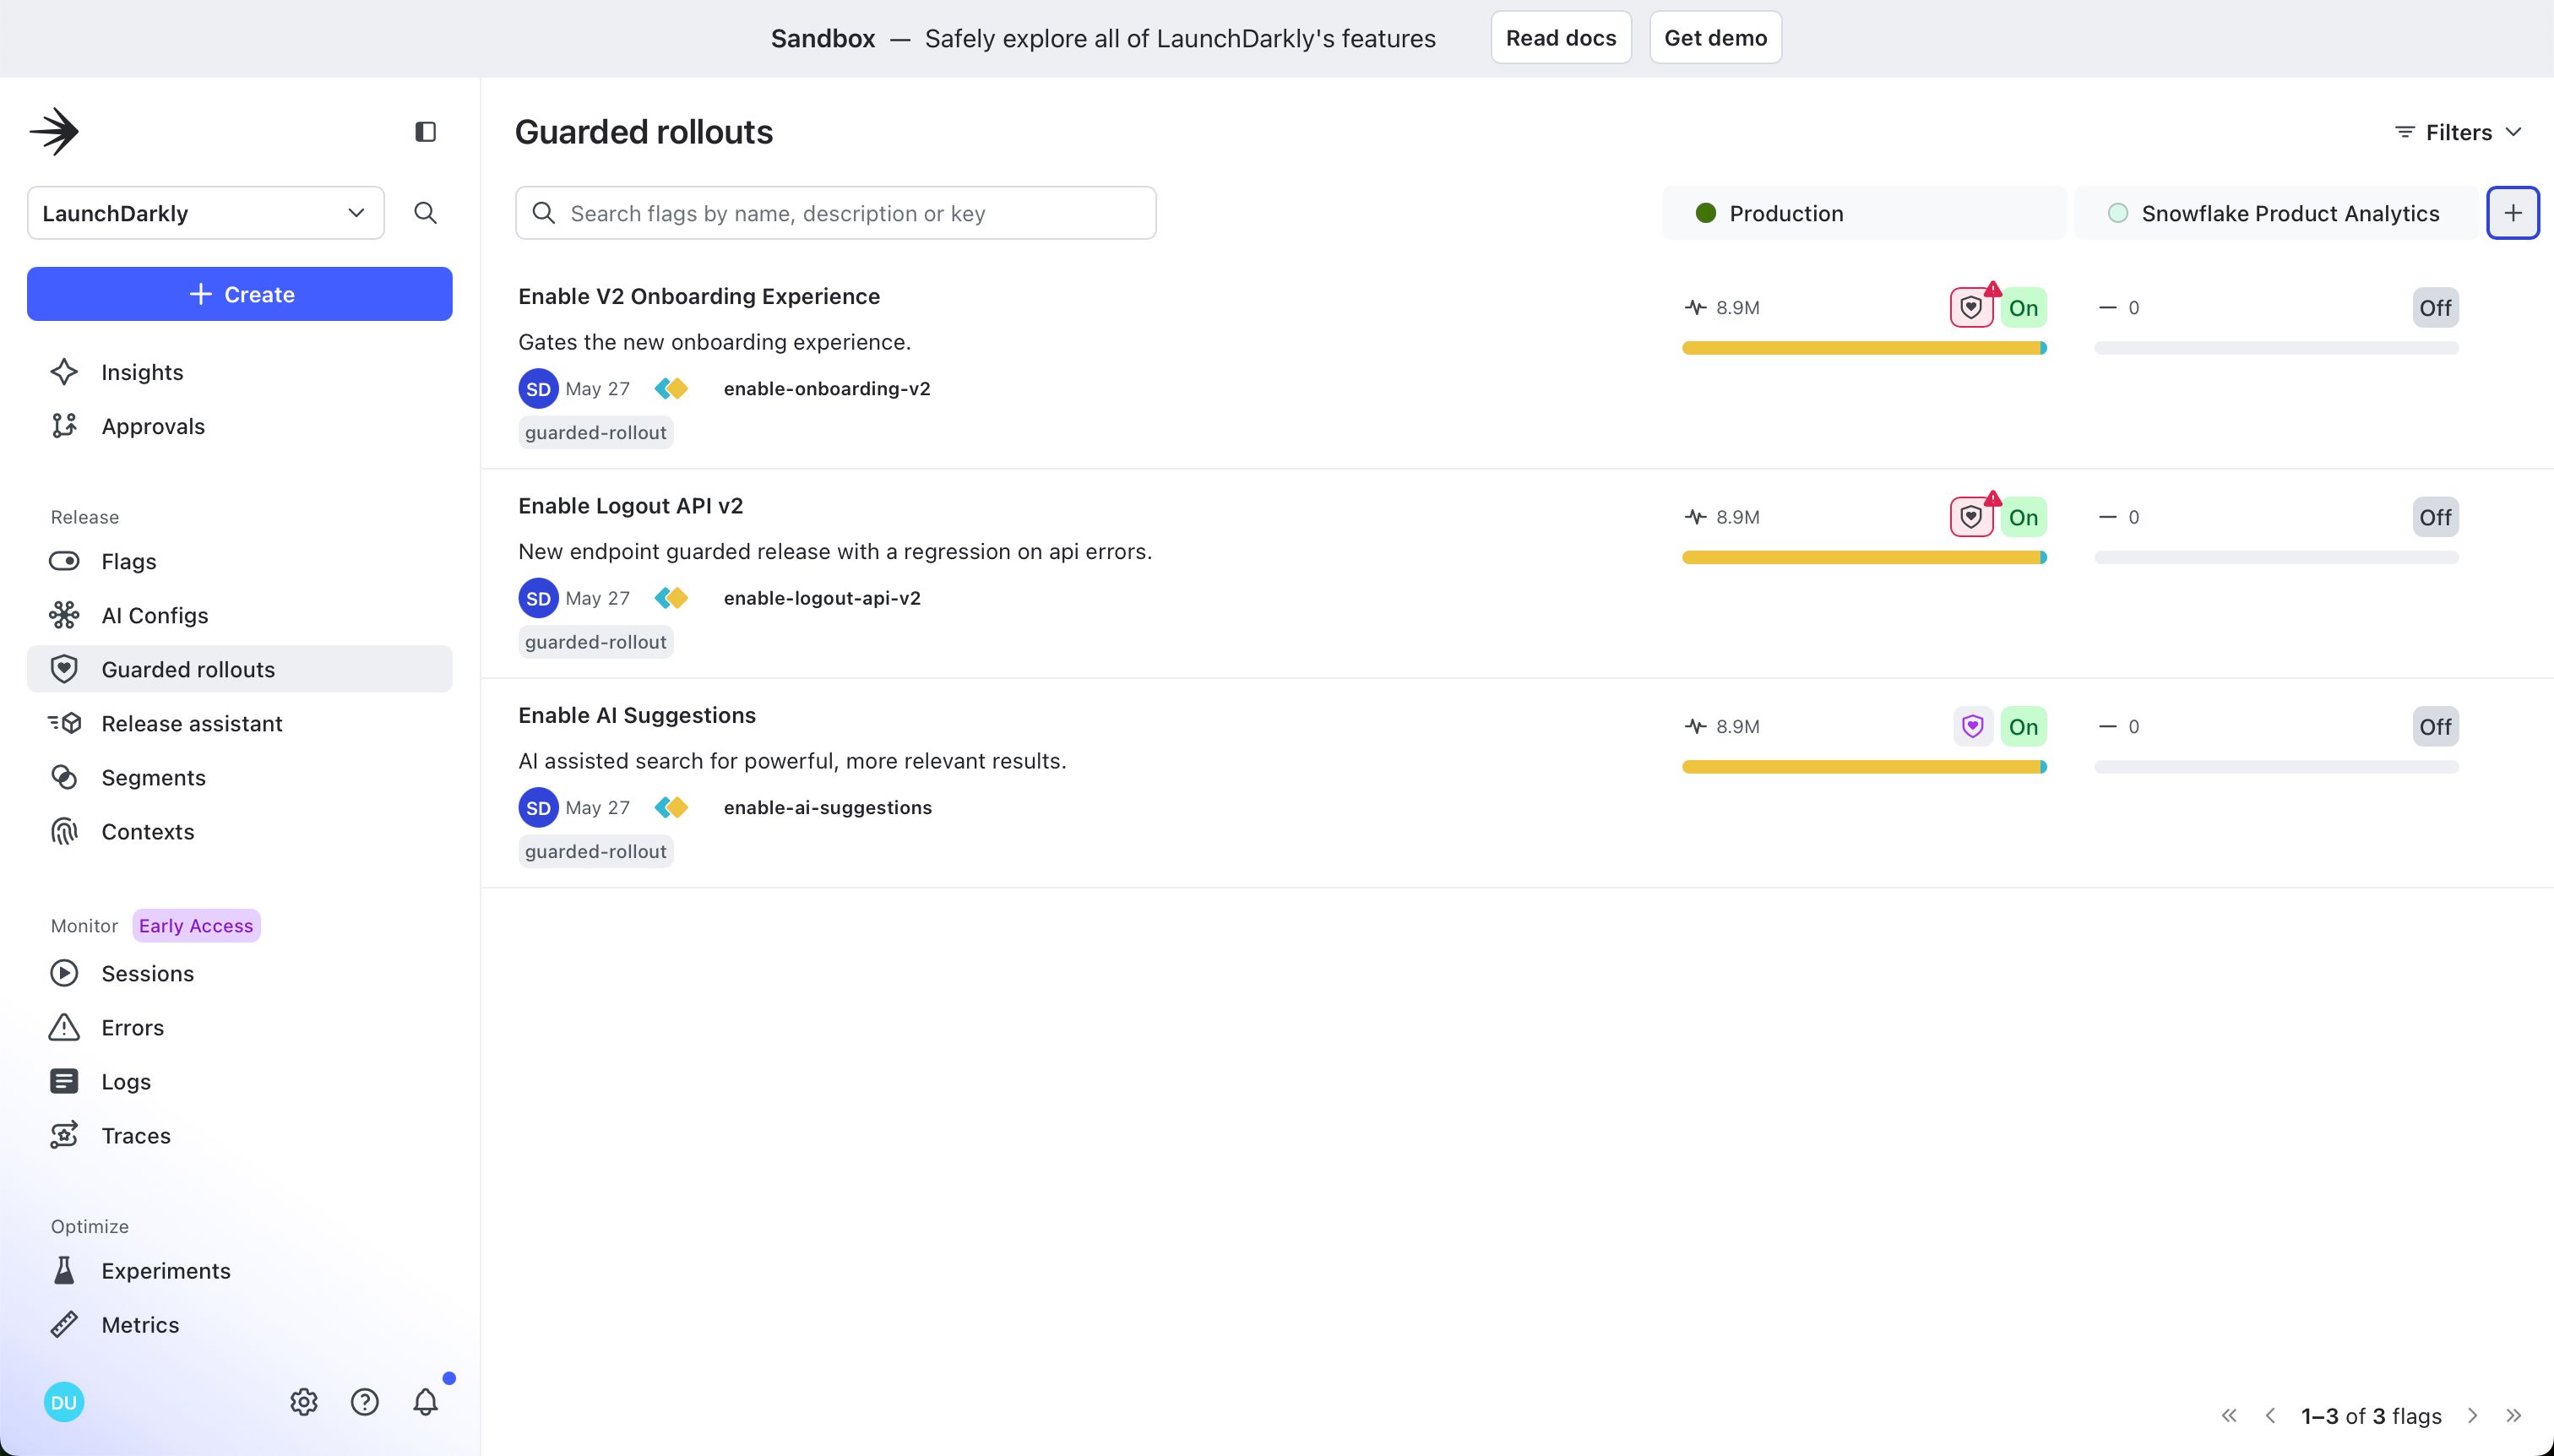
Task: Go to first page of flags
Action: tap(2229, 1416)
